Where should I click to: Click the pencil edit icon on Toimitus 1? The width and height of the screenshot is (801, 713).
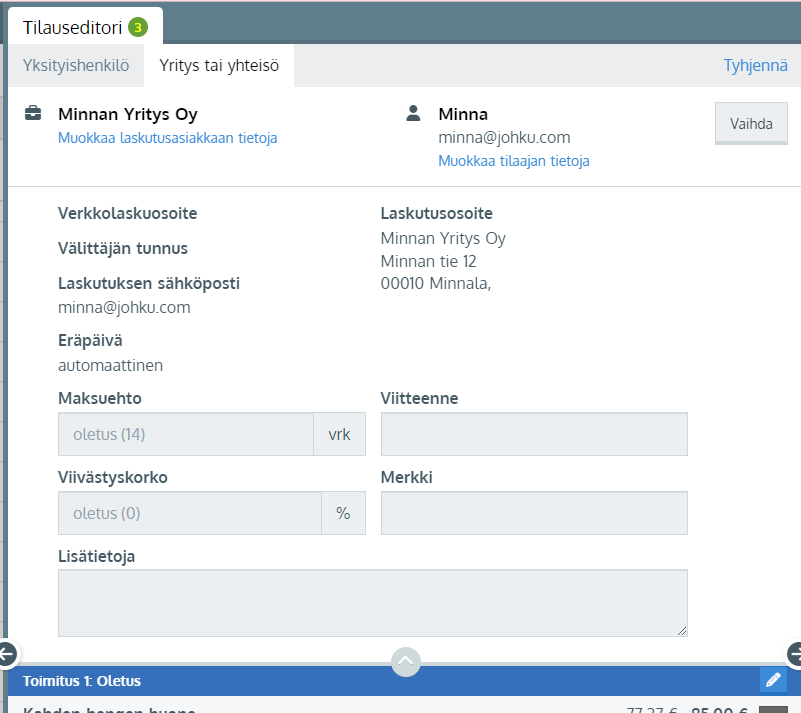(x=772, y=680)
